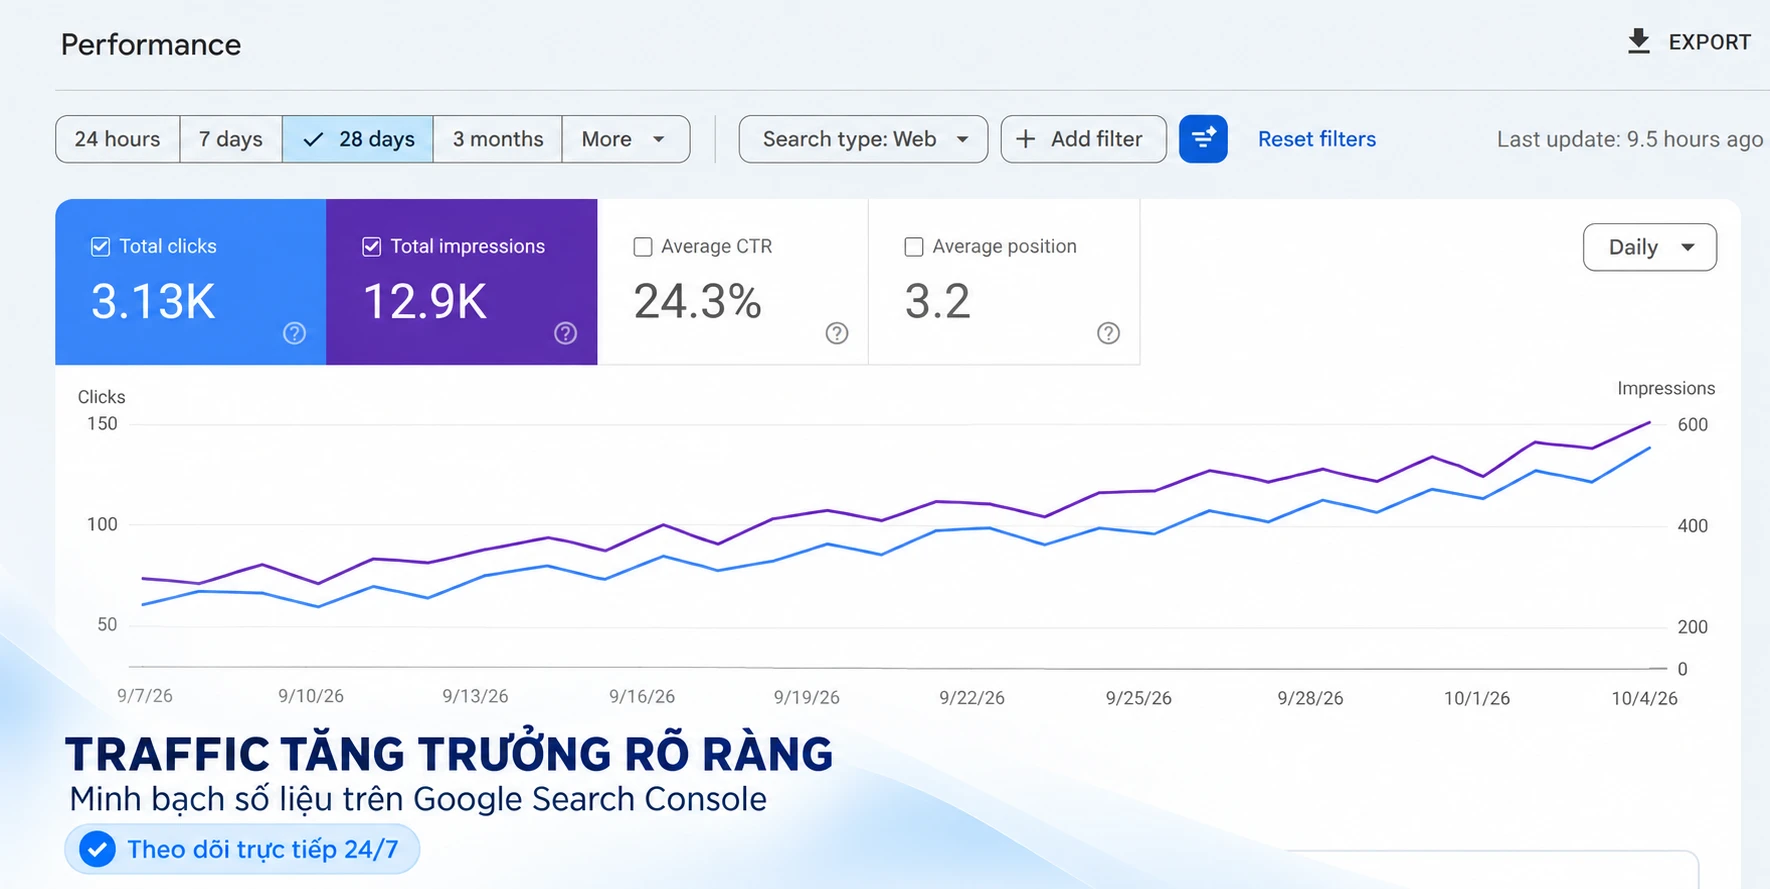Click the plus icon in Add filter
Viewport: 1770px width, 889px height.
pos(1025,139)
